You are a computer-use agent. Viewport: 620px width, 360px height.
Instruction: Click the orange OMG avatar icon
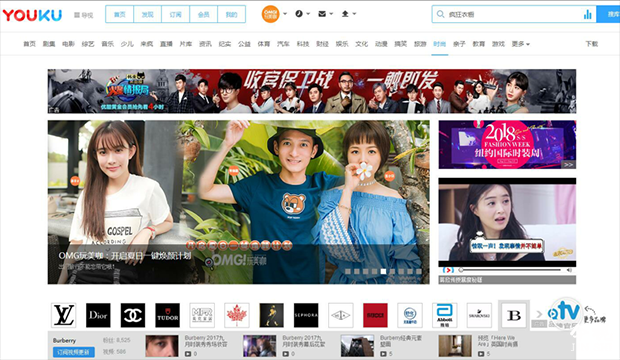coord(270,14)
